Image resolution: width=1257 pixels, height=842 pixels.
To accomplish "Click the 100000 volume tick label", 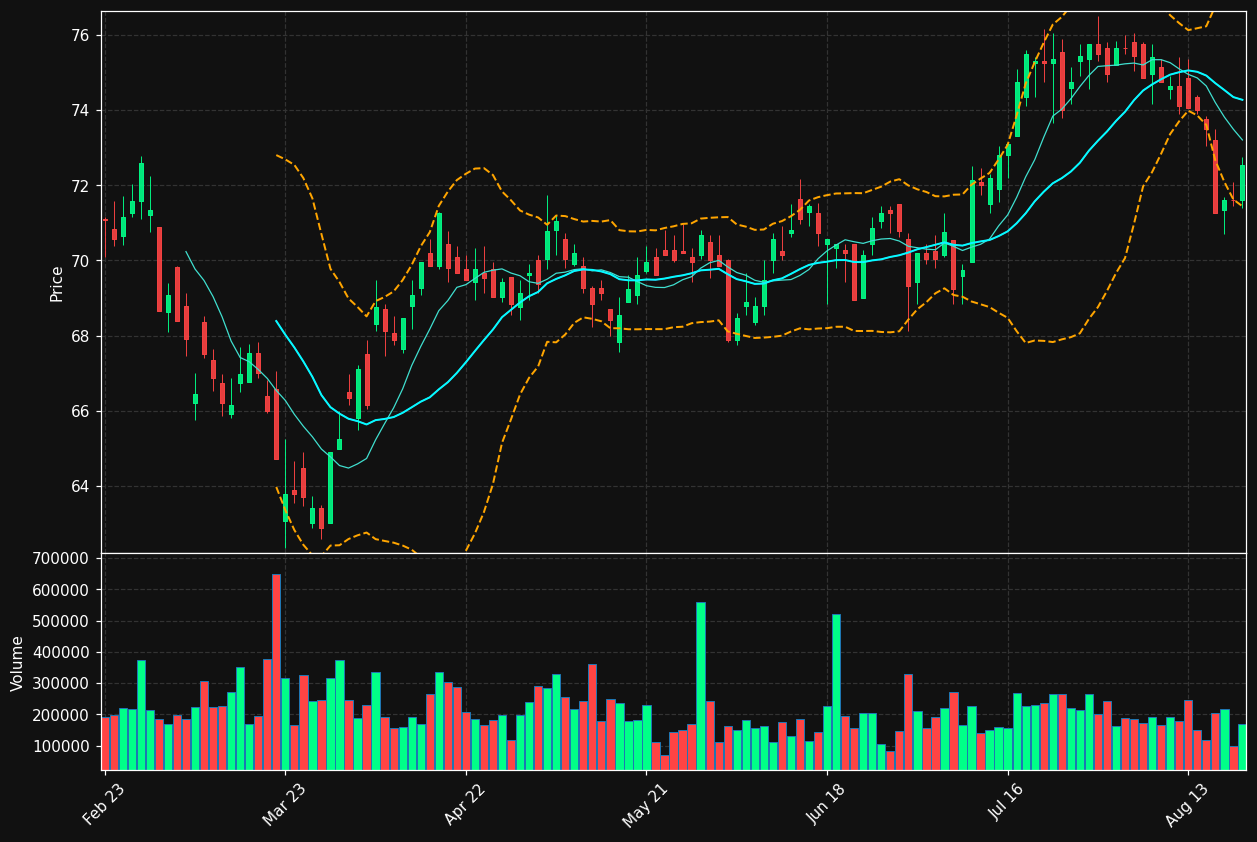I will [x=61, y=746].
